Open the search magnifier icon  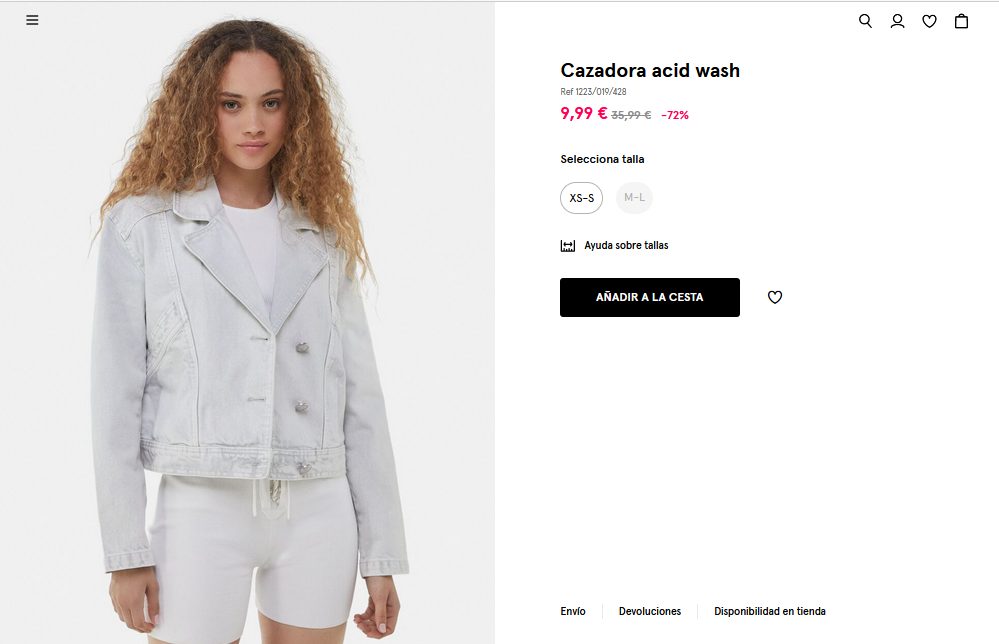click(x=865, y=21)
